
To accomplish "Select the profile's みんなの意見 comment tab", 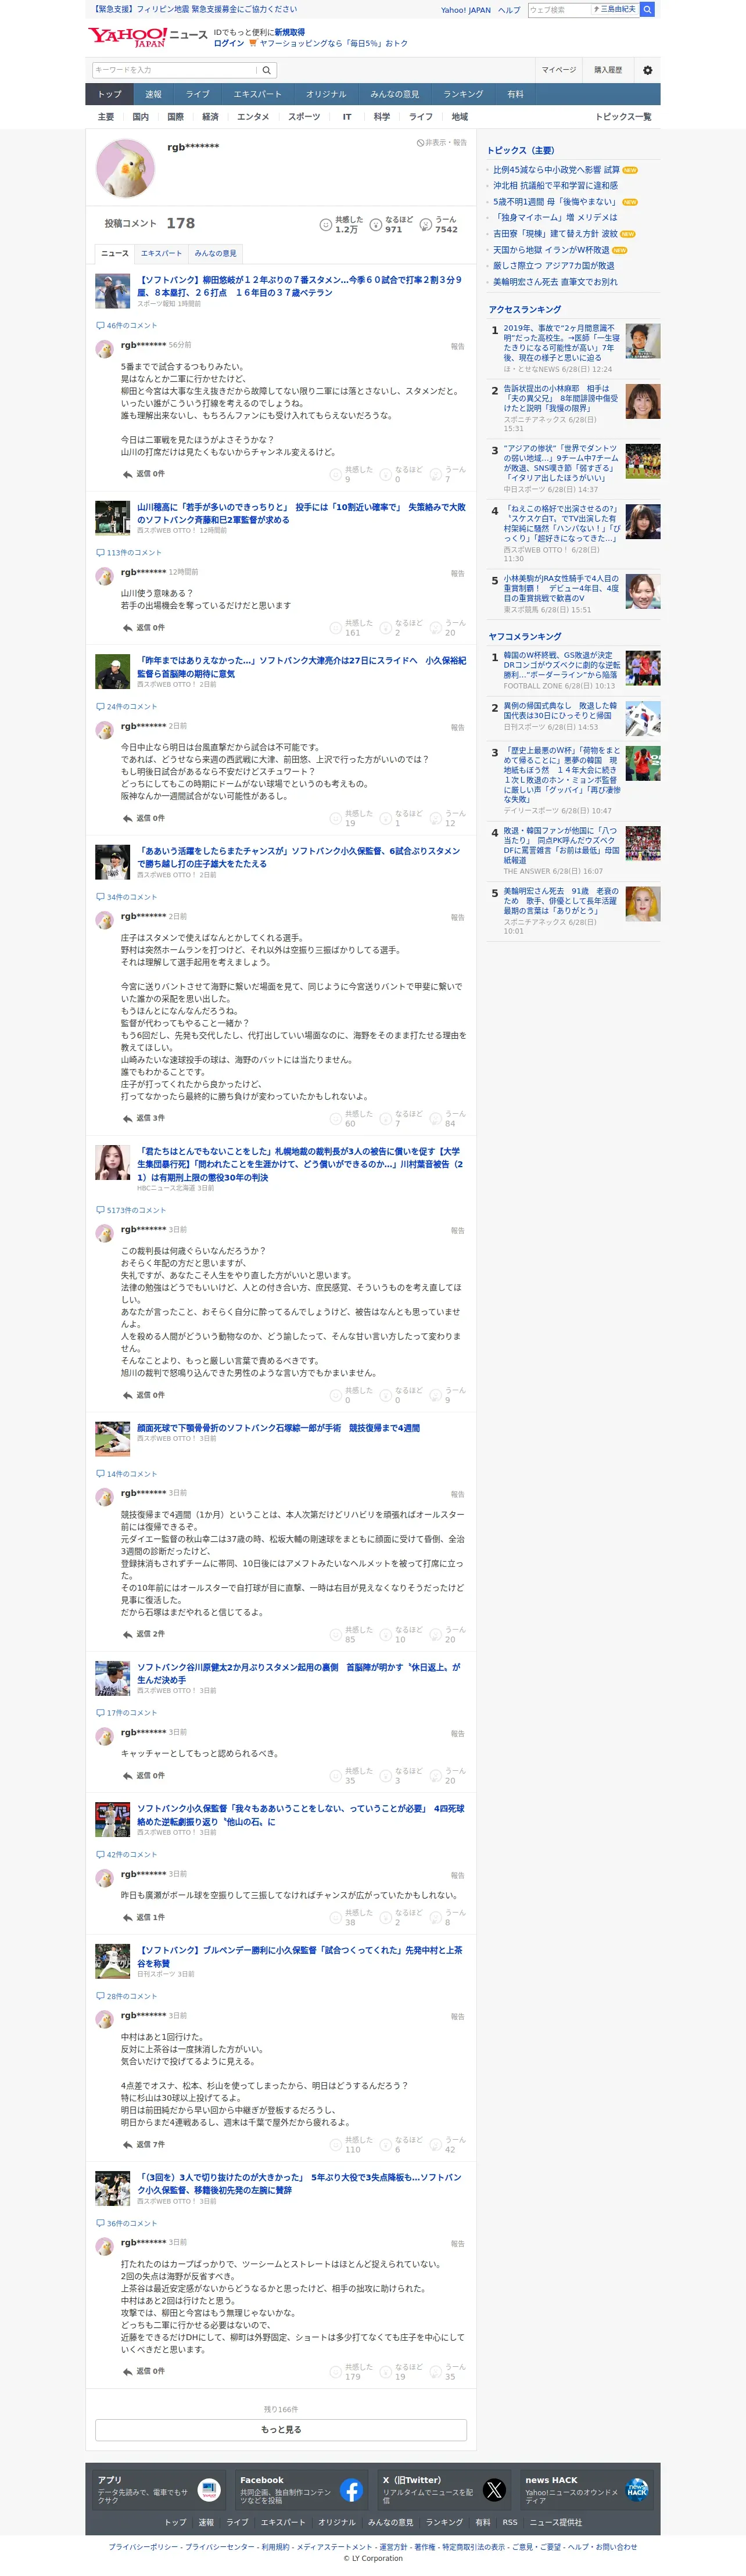I will click(215, 253).
